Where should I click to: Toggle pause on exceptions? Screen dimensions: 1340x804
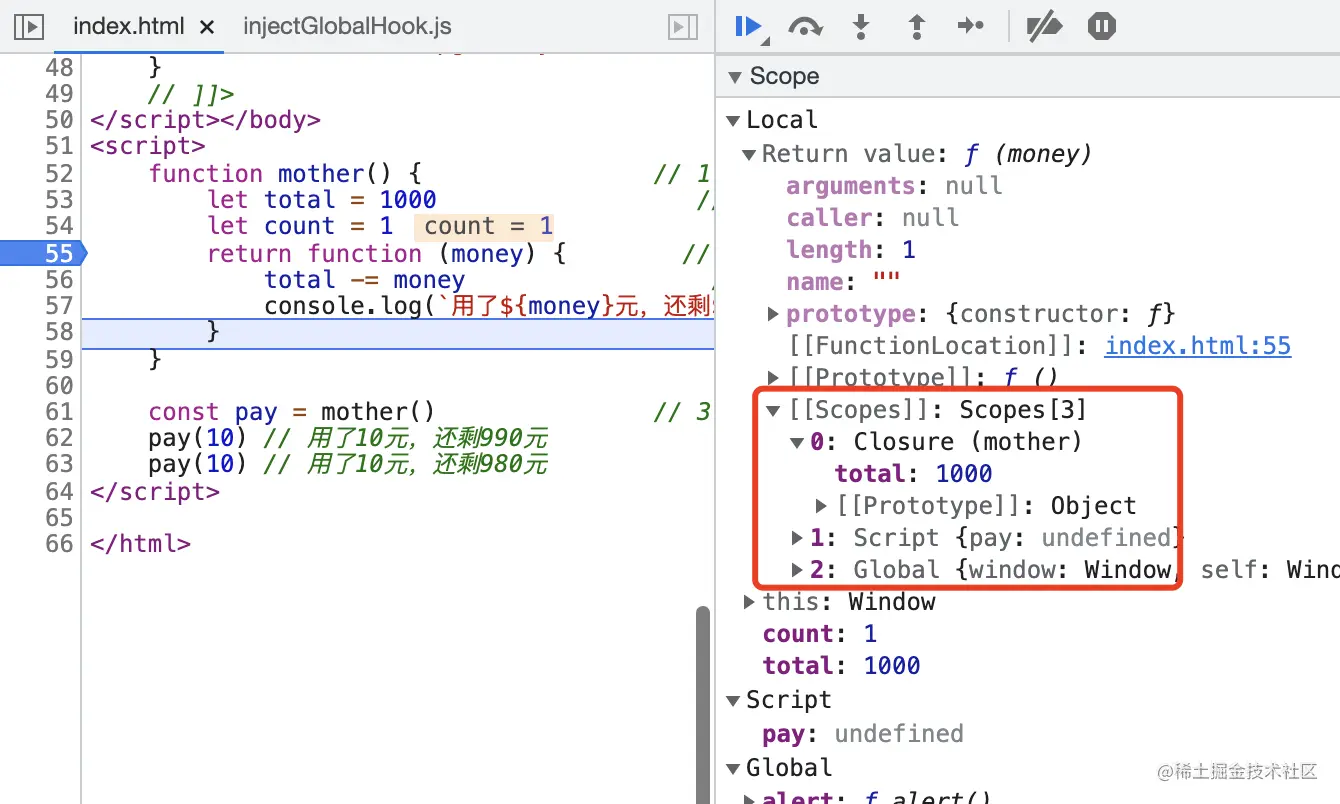1101,27
